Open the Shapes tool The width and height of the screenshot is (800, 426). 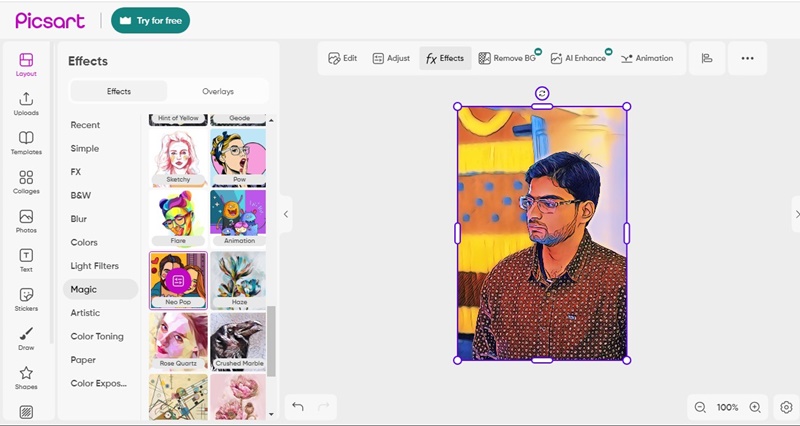pos(26,376)
